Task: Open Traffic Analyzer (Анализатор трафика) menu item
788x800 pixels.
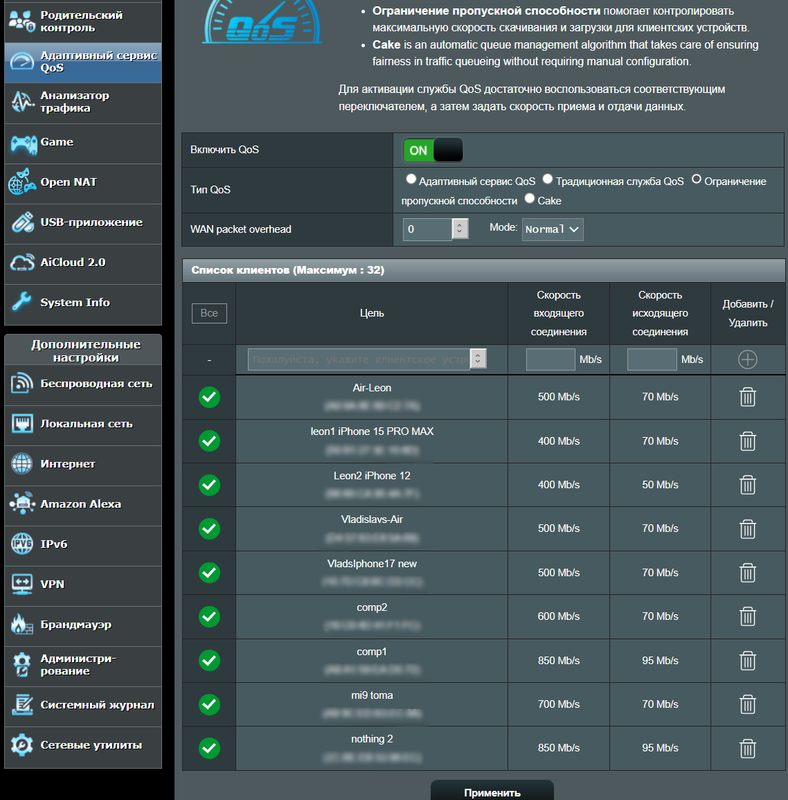Action: [x=83, y=102]
